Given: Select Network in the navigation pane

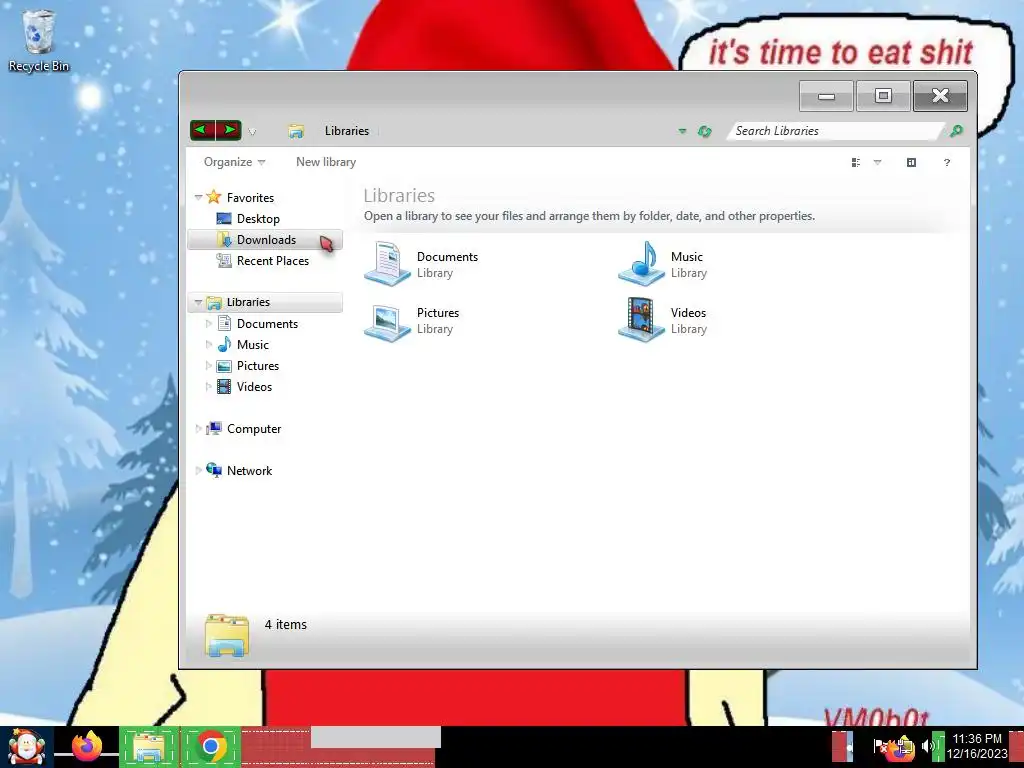Looking at the screenshot, I should pos(249,471).
